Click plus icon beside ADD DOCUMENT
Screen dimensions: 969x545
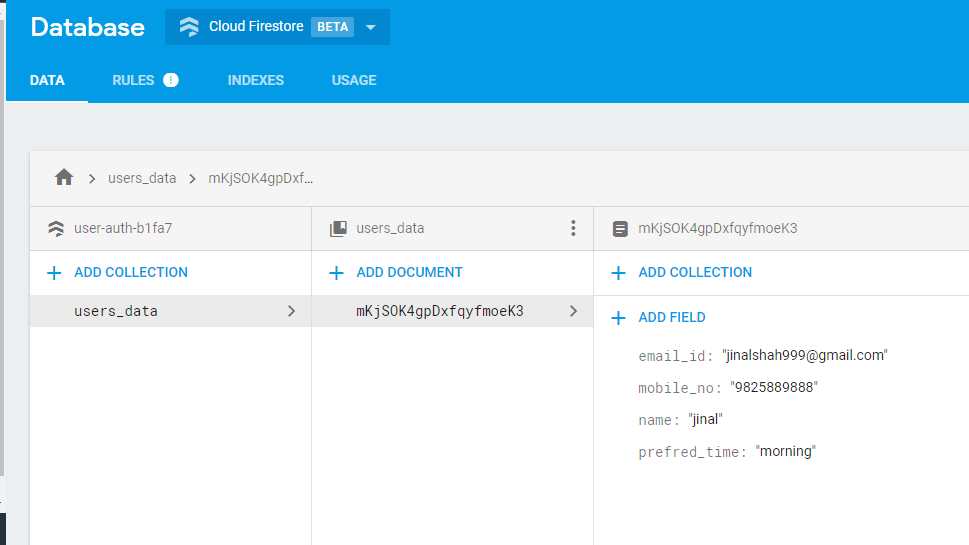click(336, 272)
